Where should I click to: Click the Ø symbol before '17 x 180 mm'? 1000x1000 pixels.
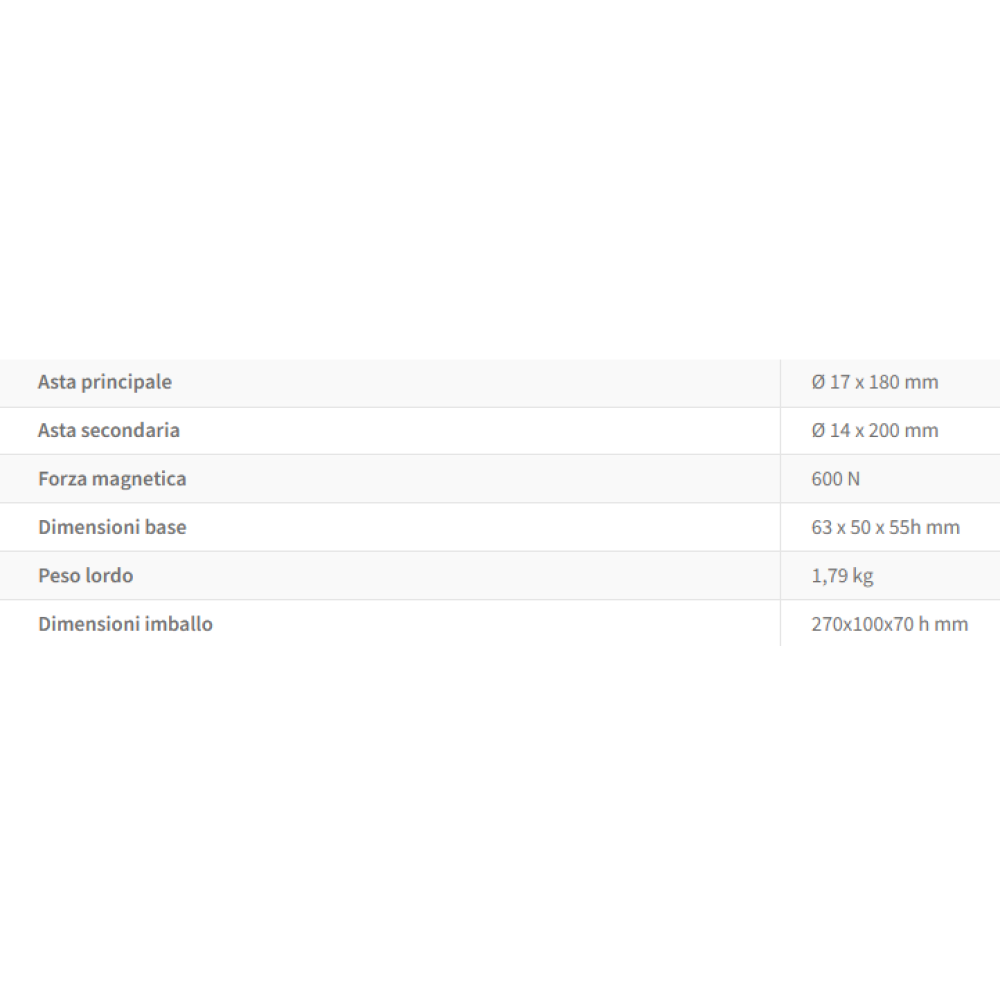coord(818,382)
